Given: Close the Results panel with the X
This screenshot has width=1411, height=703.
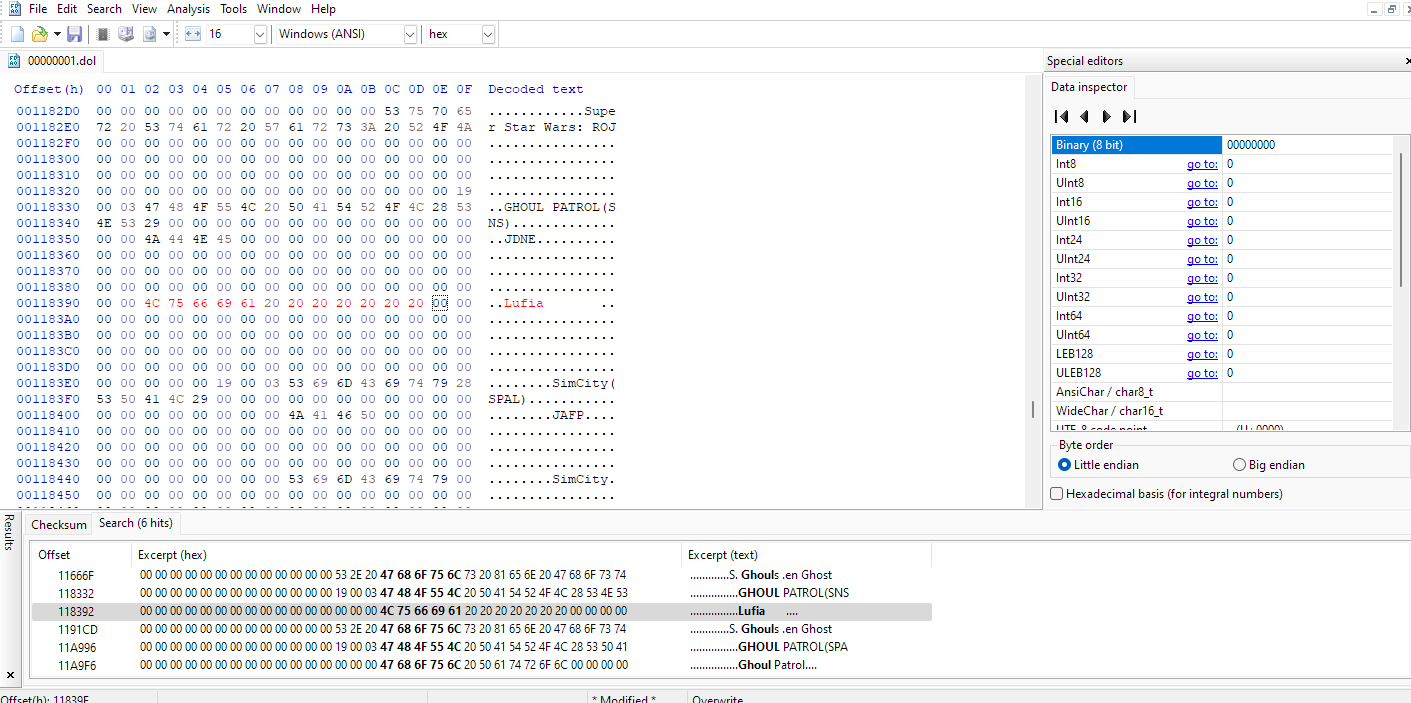Looking at the screenshot, I should point(9,675).
